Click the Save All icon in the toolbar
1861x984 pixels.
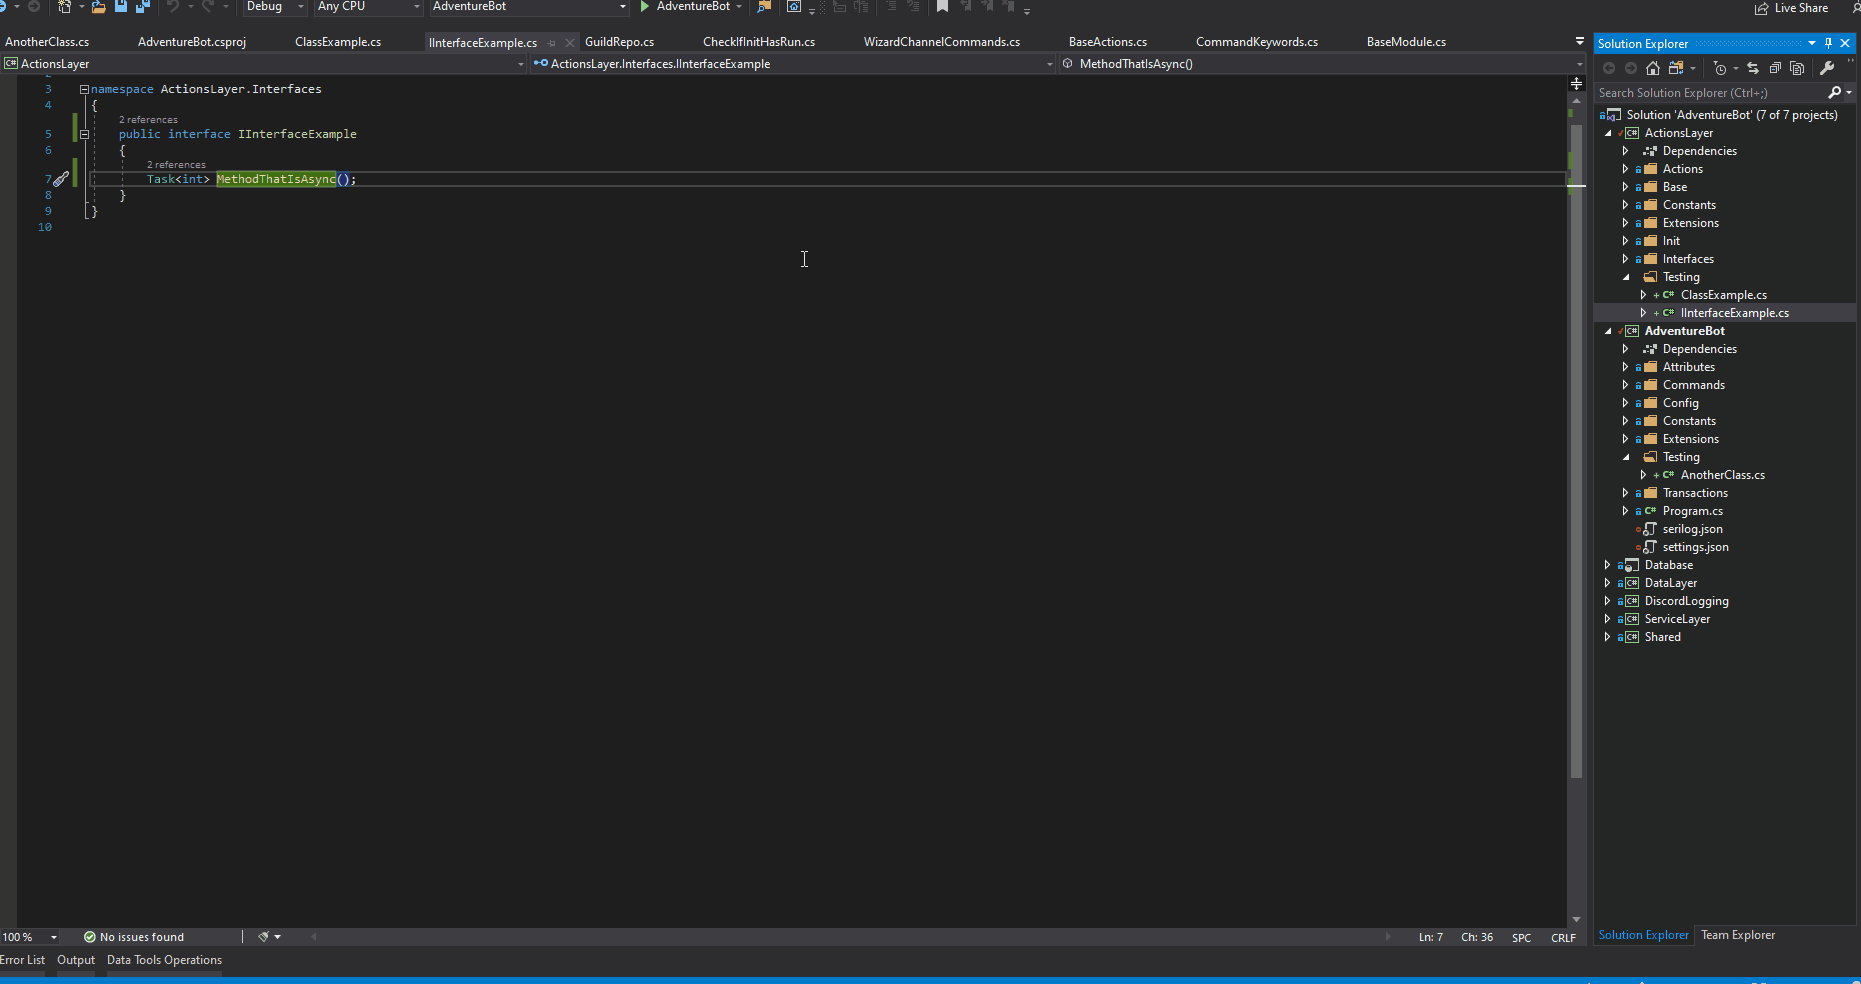[143, 6]
